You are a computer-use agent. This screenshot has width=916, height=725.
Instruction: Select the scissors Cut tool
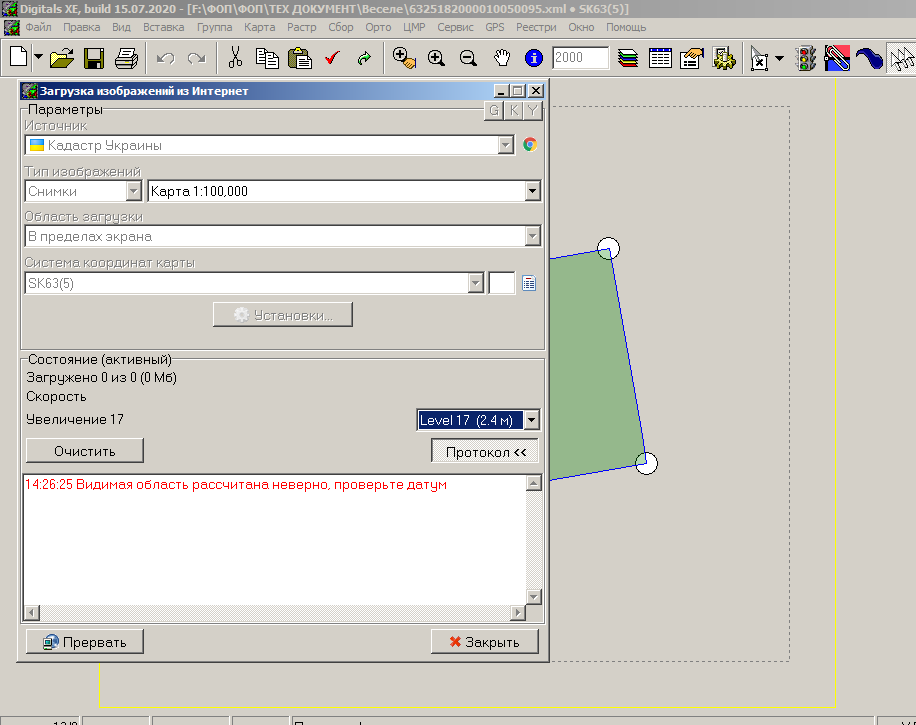(x=235, y=58)
